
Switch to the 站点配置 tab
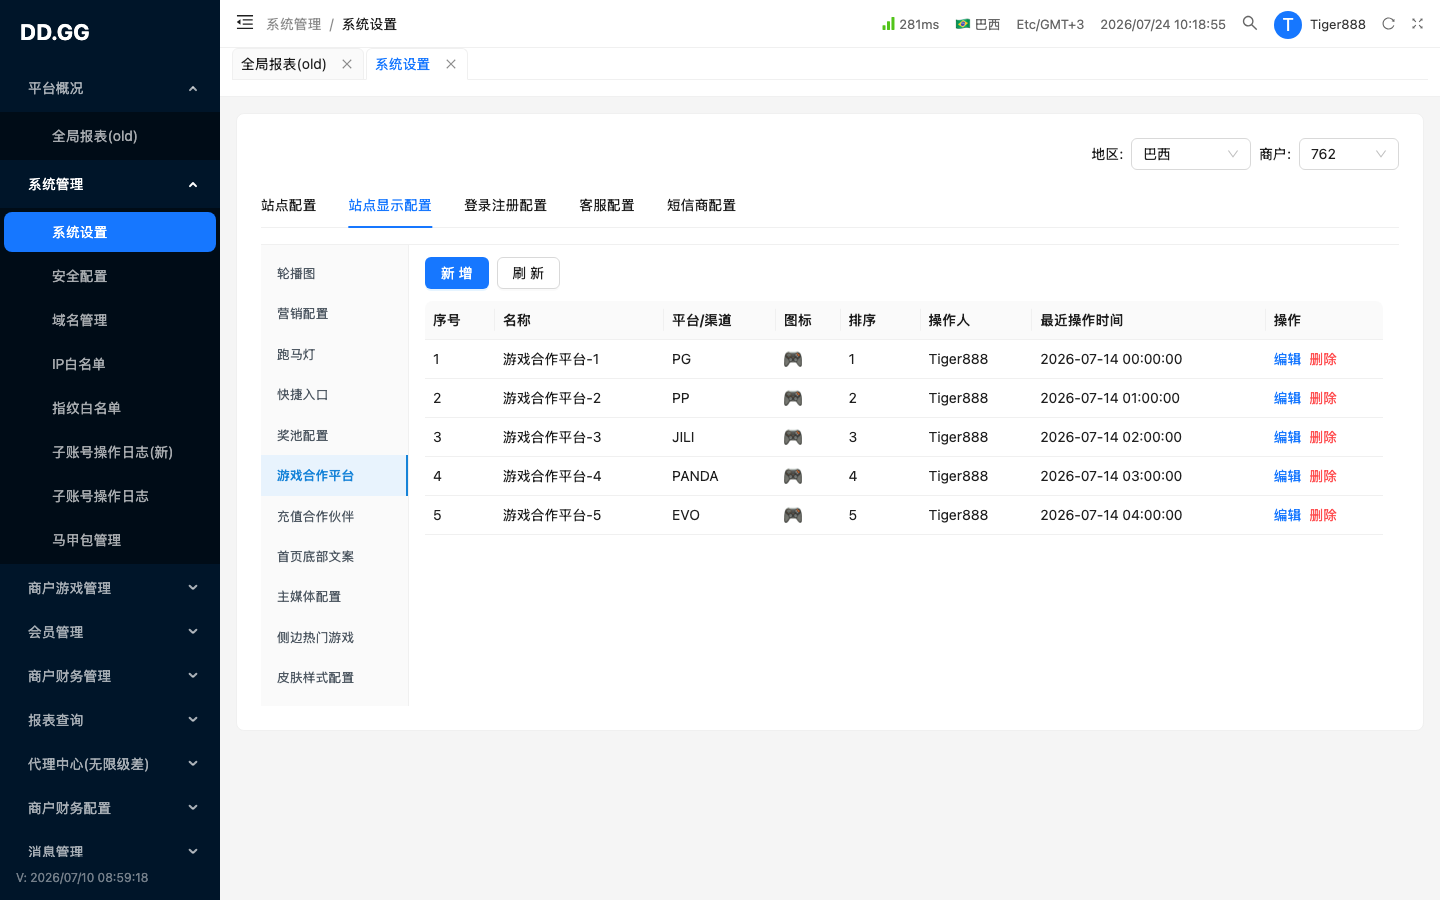pos(288,205)
